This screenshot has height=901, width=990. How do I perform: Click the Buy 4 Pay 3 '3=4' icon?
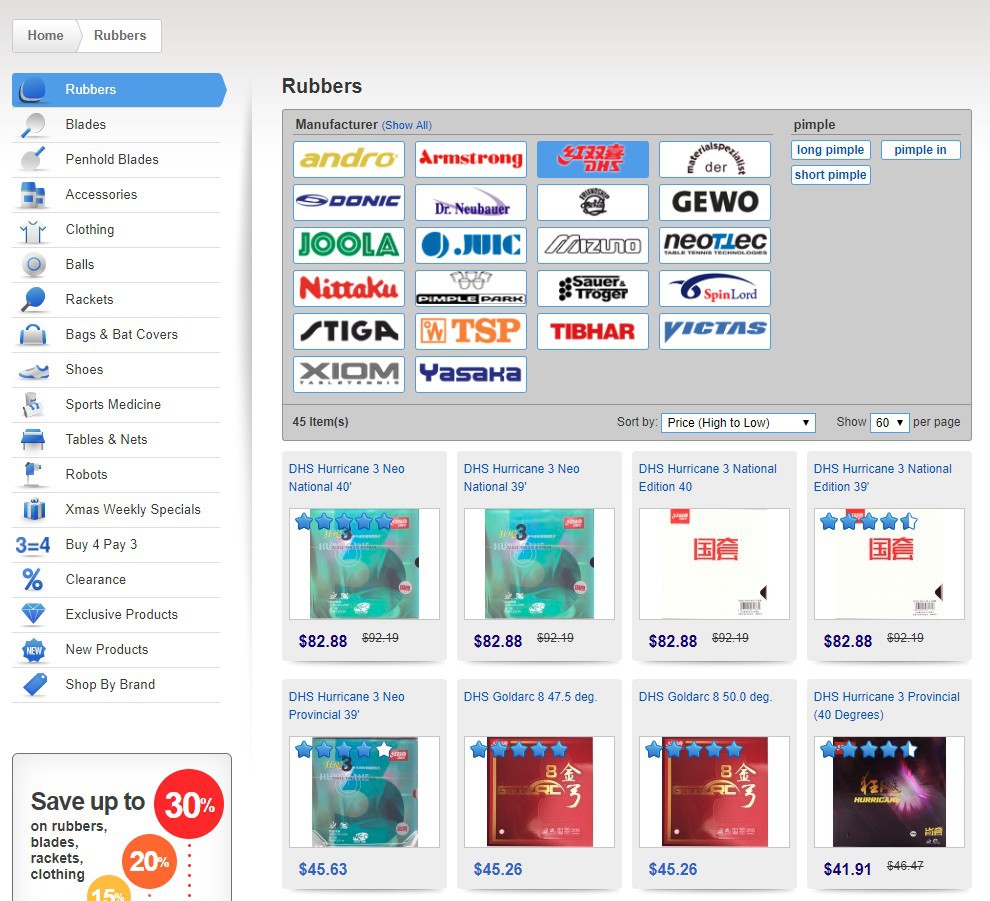click(x=33, y=545)
